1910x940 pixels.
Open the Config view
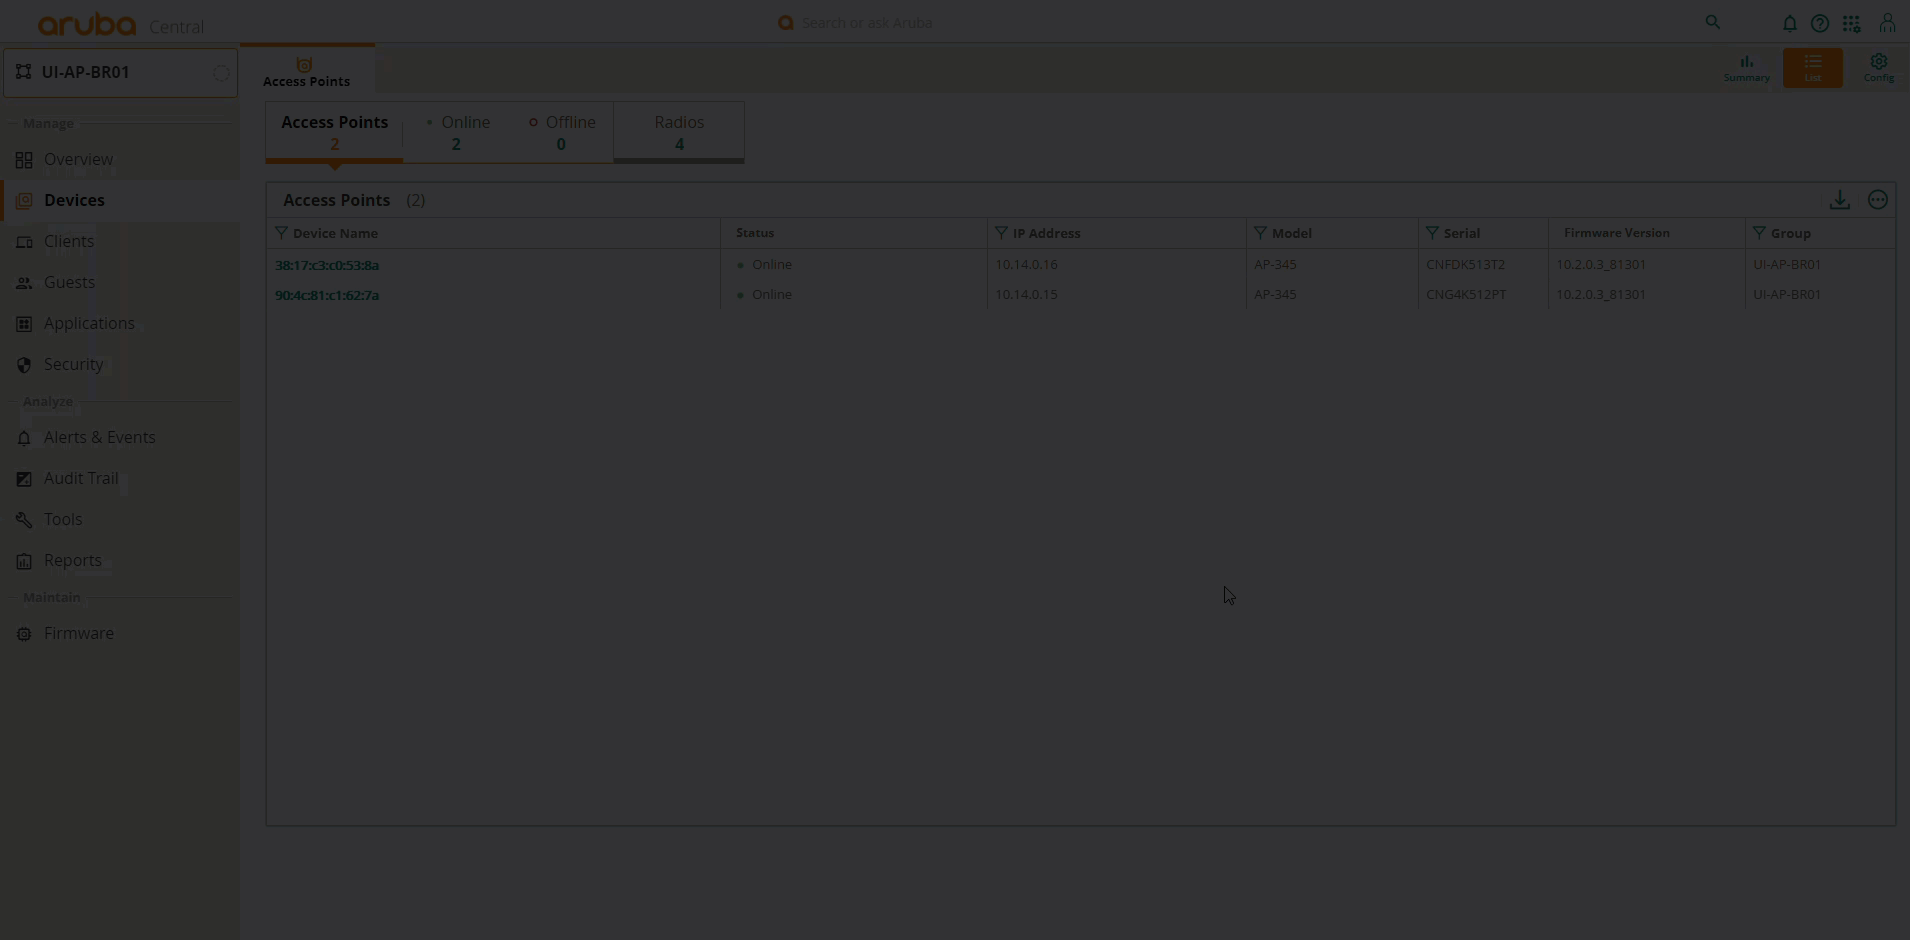pyautogui.click(x=1879, y=68)
